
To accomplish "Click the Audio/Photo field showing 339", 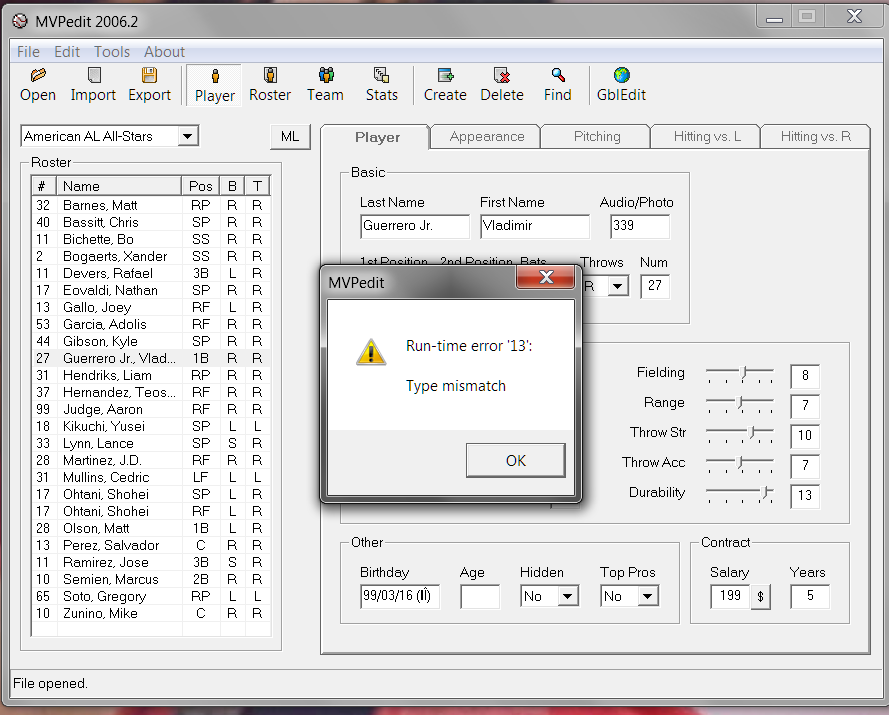I will pyautogui.click(x=640, y=226).
